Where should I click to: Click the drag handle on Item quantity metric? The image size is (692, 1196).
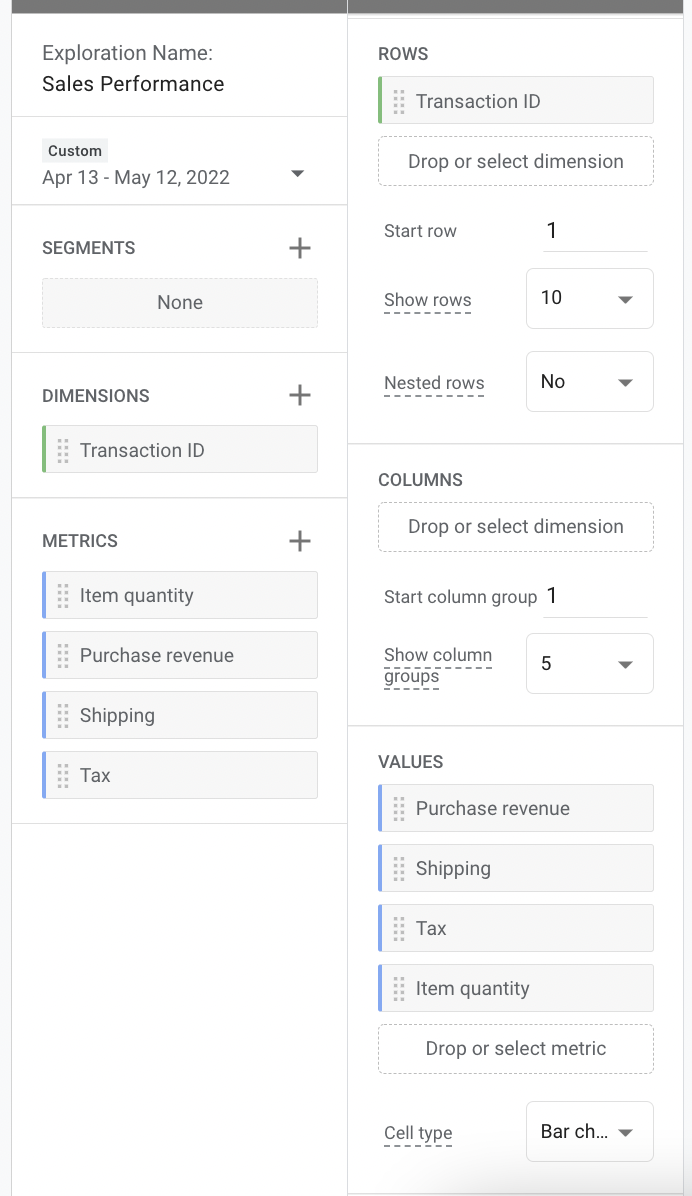pyautogui.click(x=62, y=595)
